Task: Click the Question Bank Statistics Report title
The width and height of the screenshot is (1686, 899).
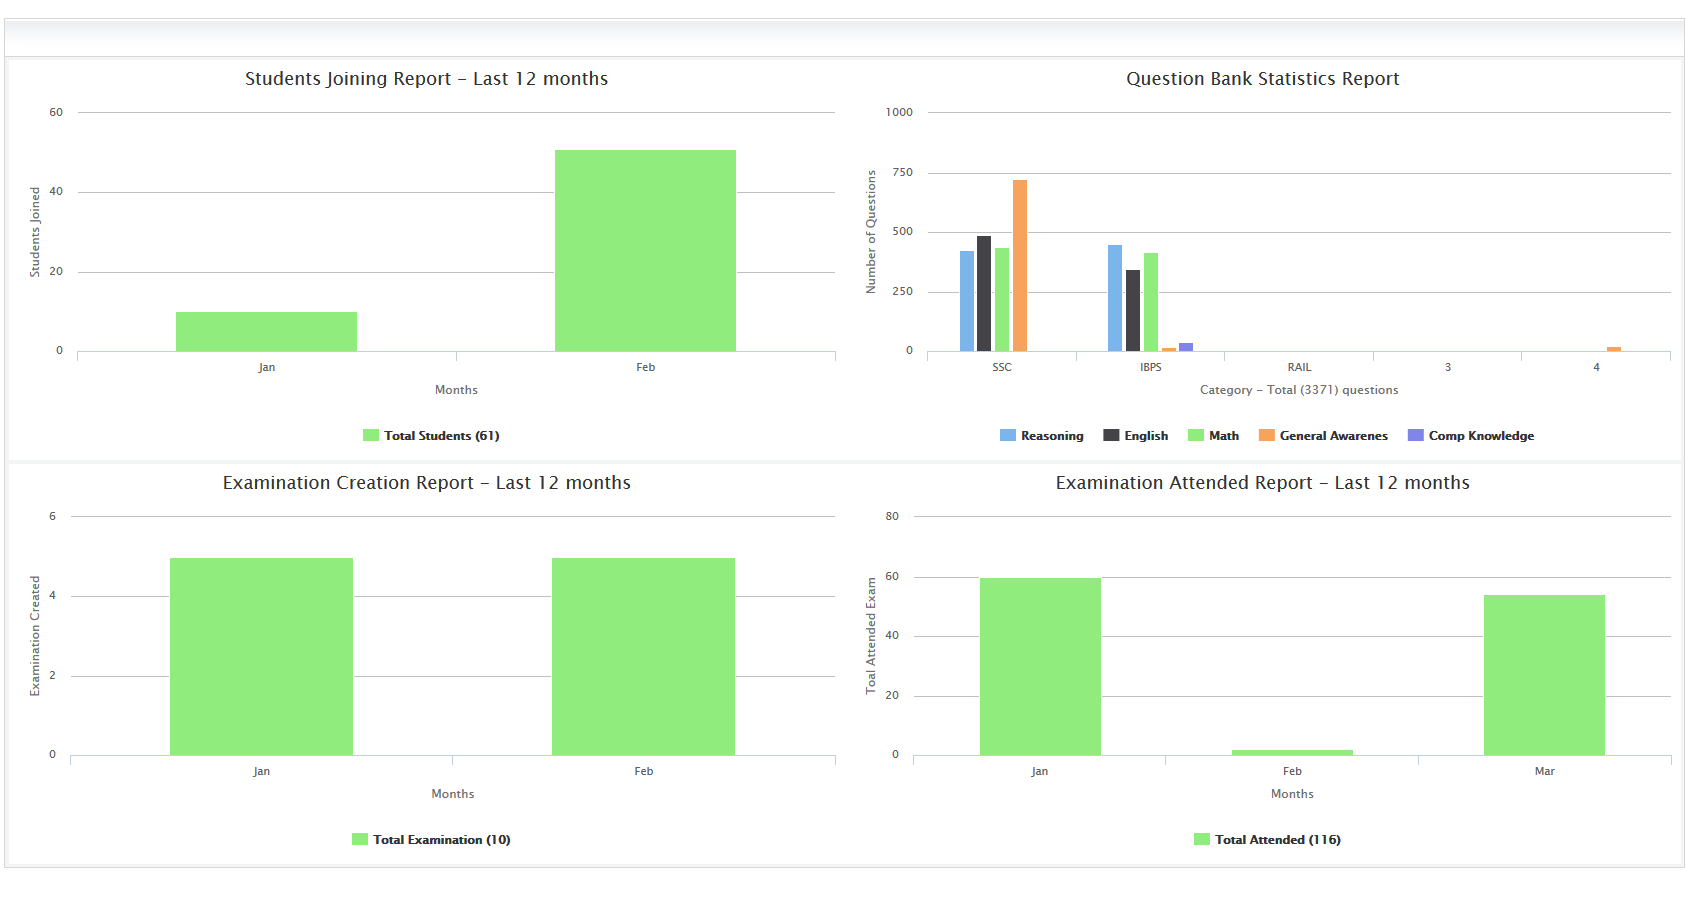Action: coord(1262,79)
